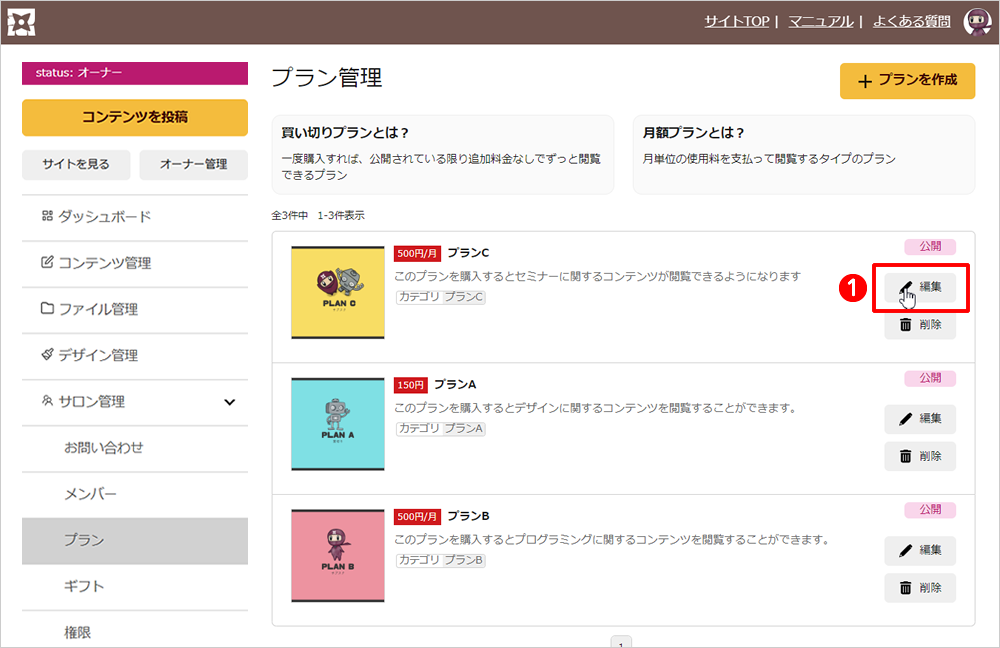The height and width of the screenshot is (648, 1000).
Task: Click the pencil edit icon for プランB
Action: pos(906,550)
